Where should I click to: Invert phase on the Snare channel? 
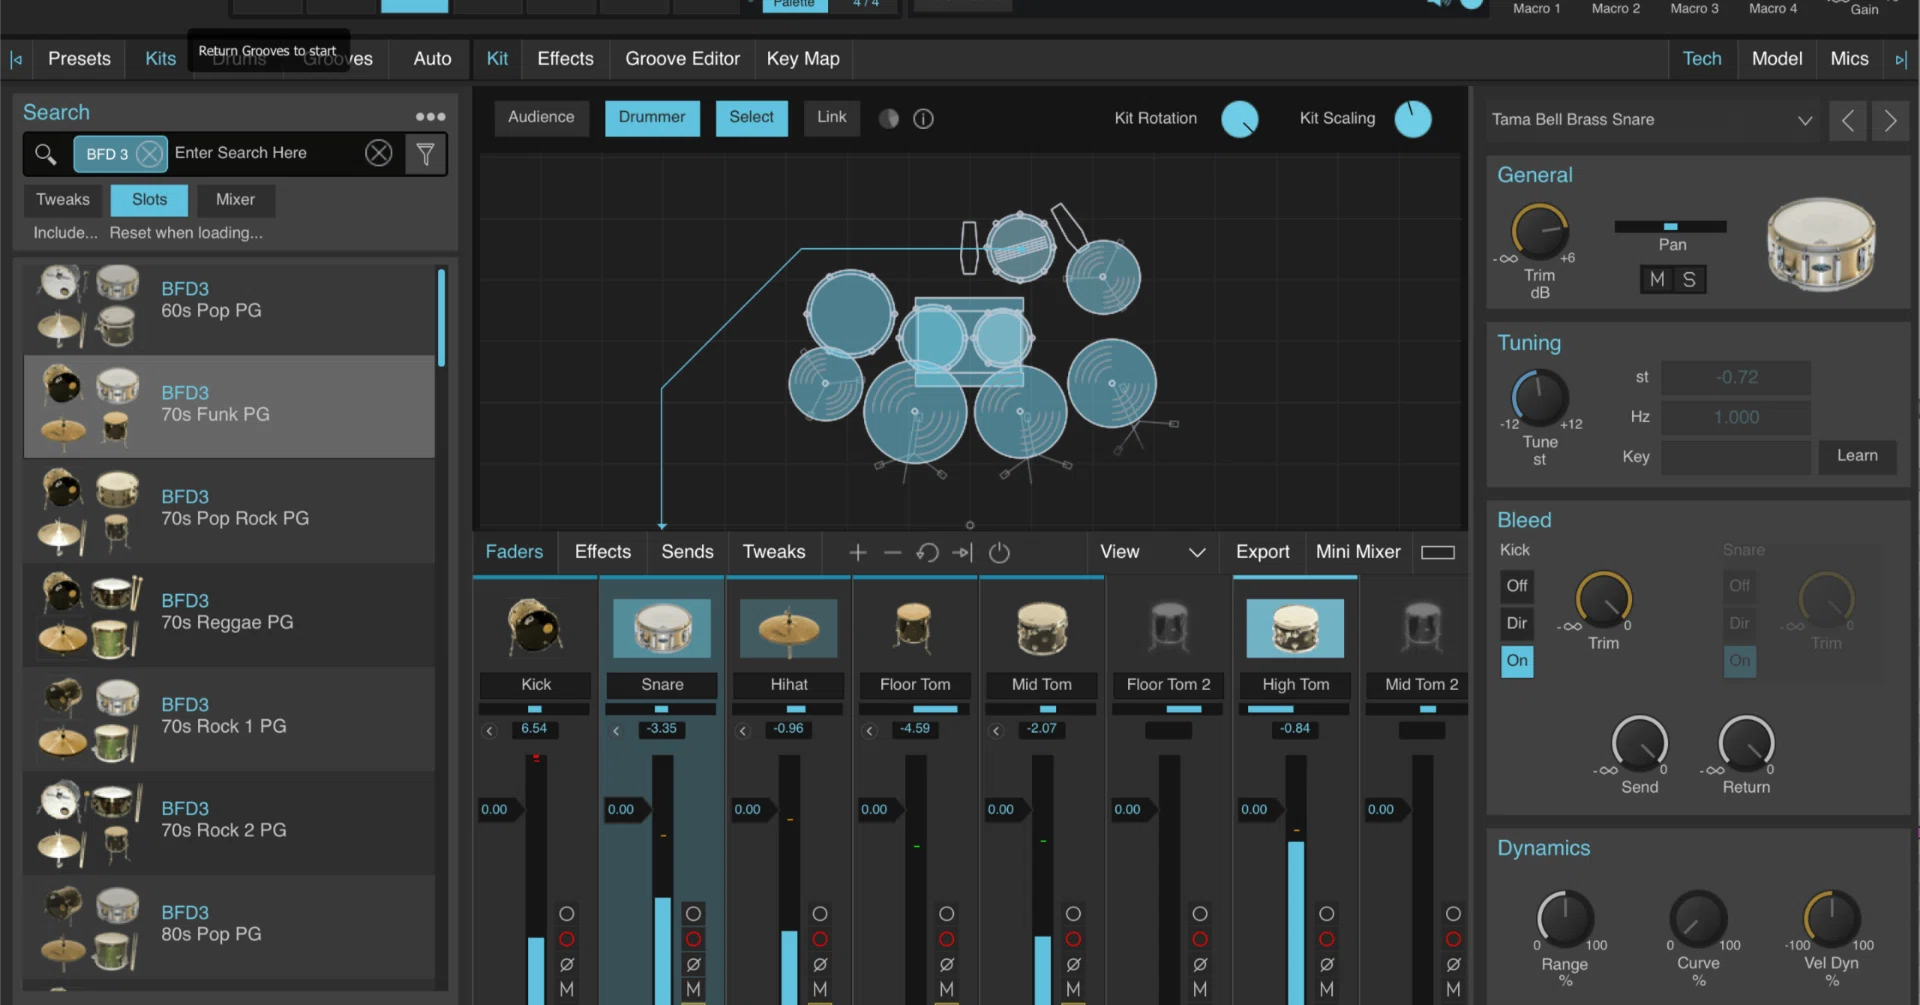[693, 964]
